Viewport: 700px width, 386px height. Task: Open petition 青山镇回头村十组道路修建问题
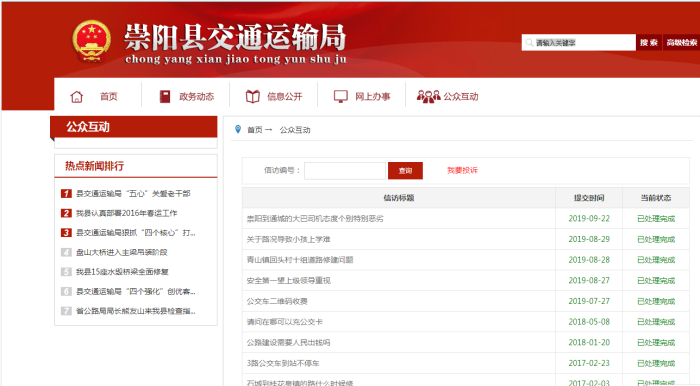pyautogui.click(x=300, y=260)
